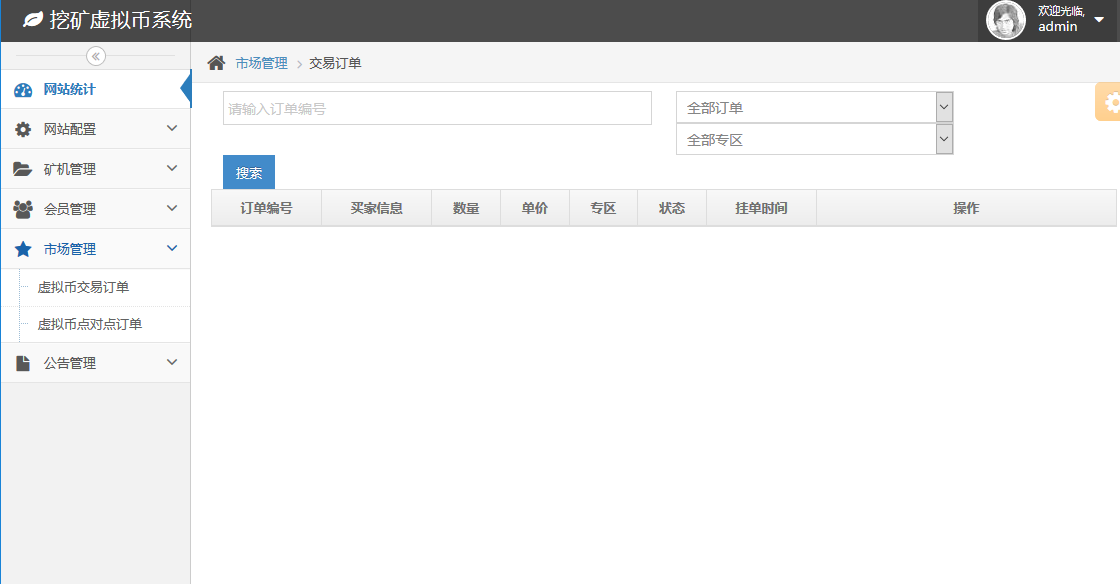Click the folder icon beside 矿机管理
1120x584 pixels.
[23, 170]
